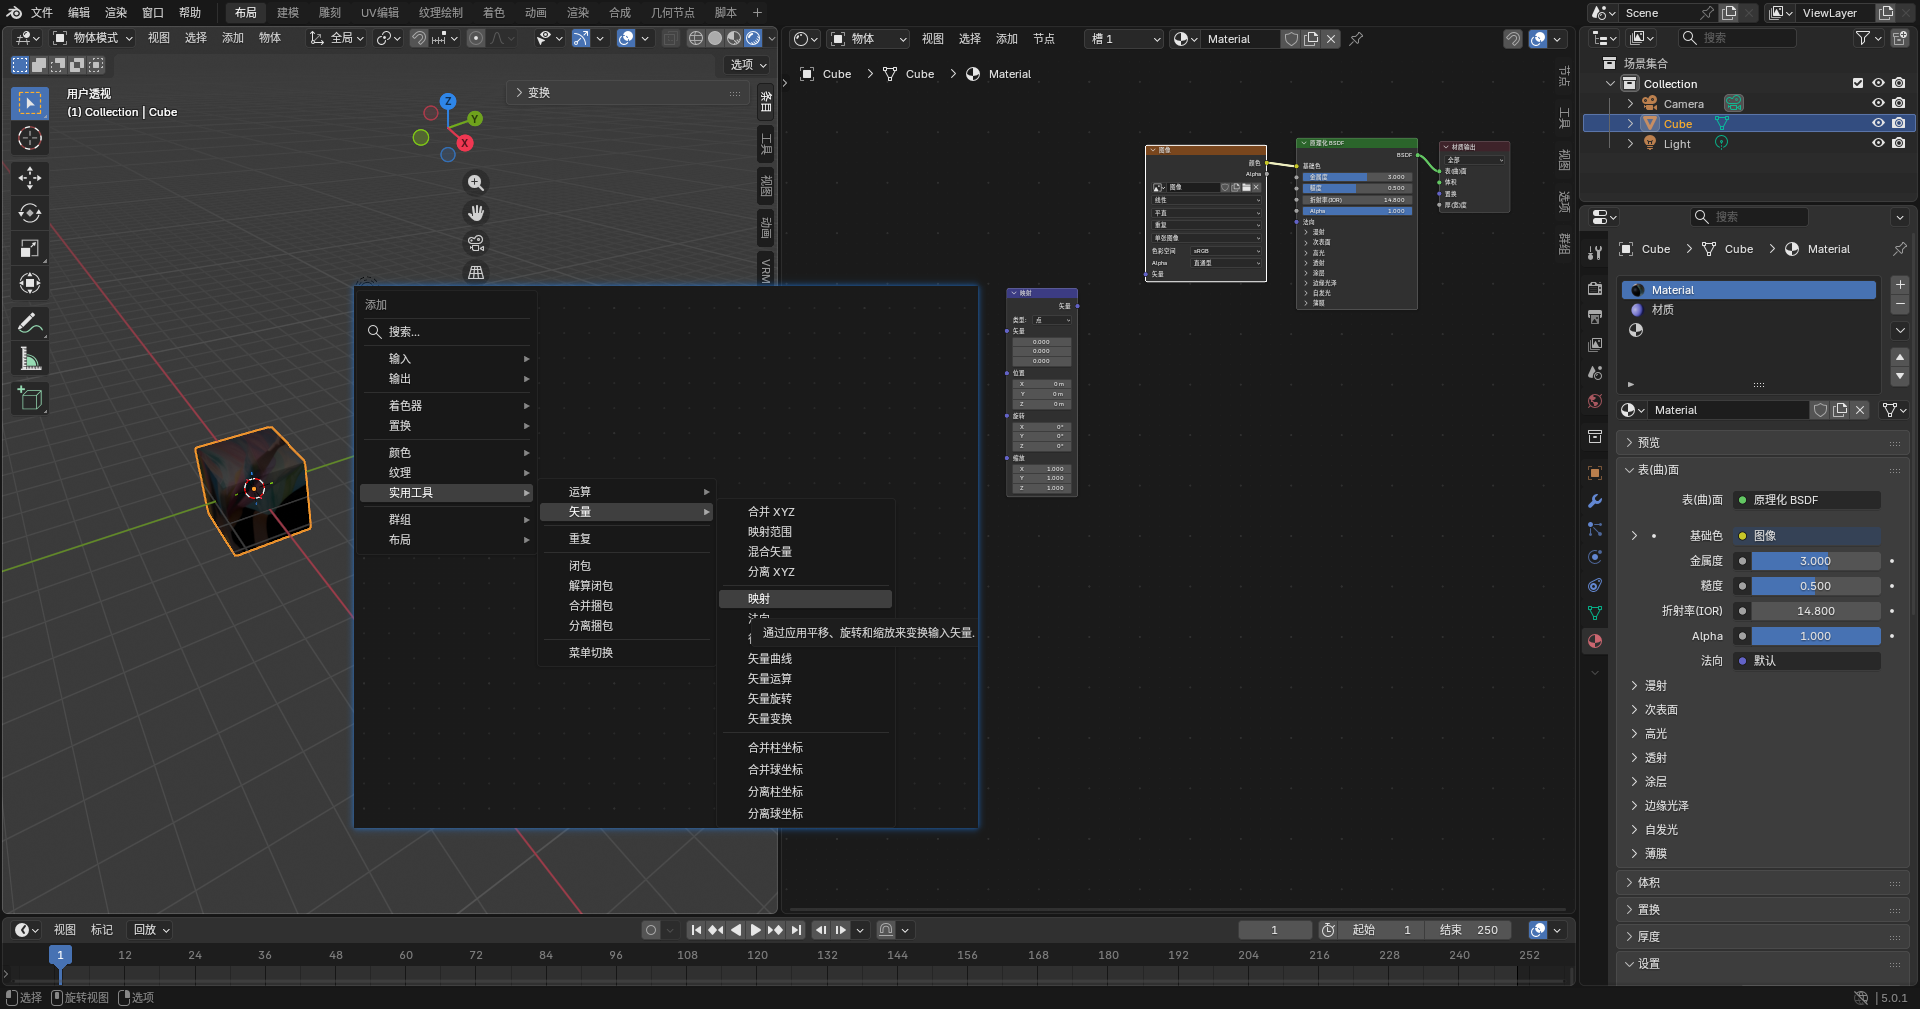1920x1009 pixels.
Task: Select the Rotate tool
Action: tap(30, 213)
